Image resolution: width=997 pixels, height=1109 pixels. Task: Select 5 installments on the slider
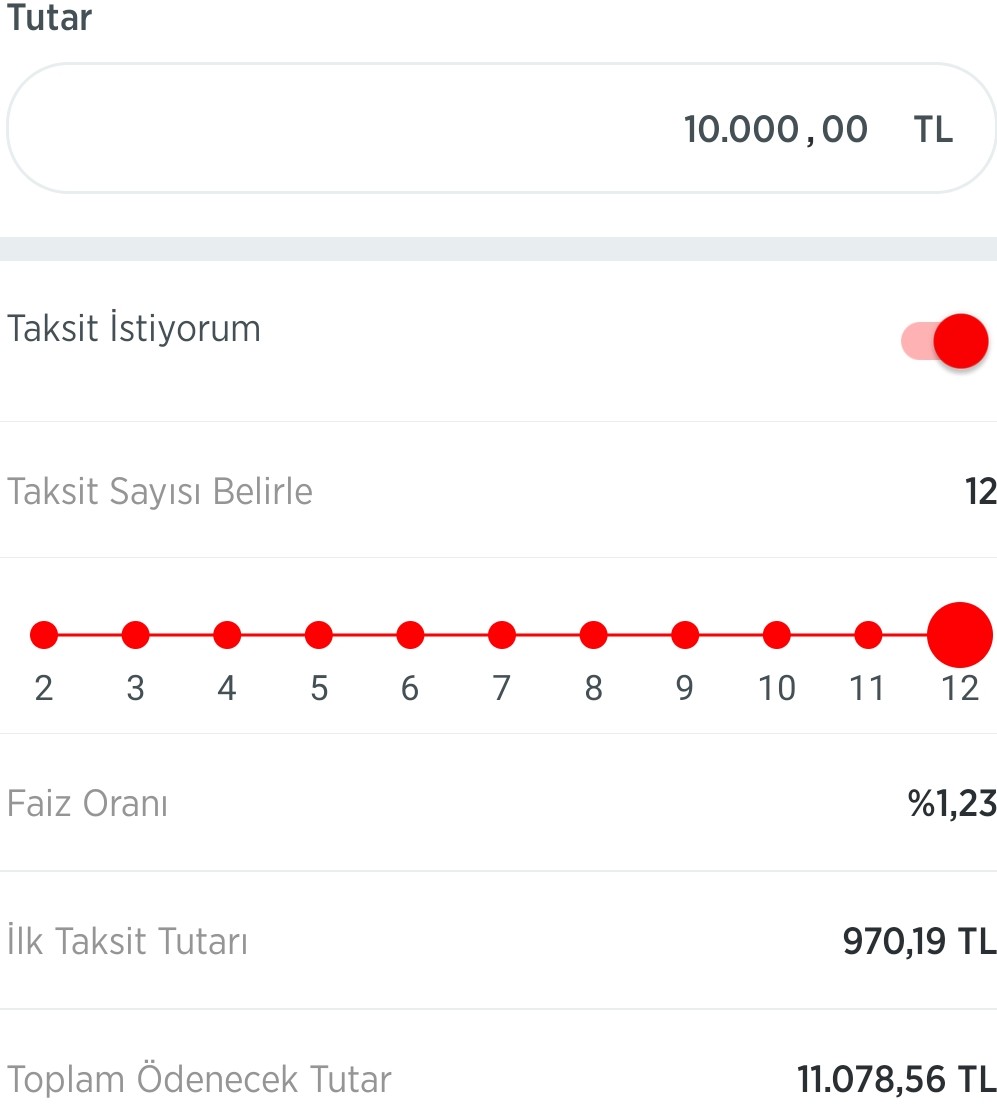point(318,635)
